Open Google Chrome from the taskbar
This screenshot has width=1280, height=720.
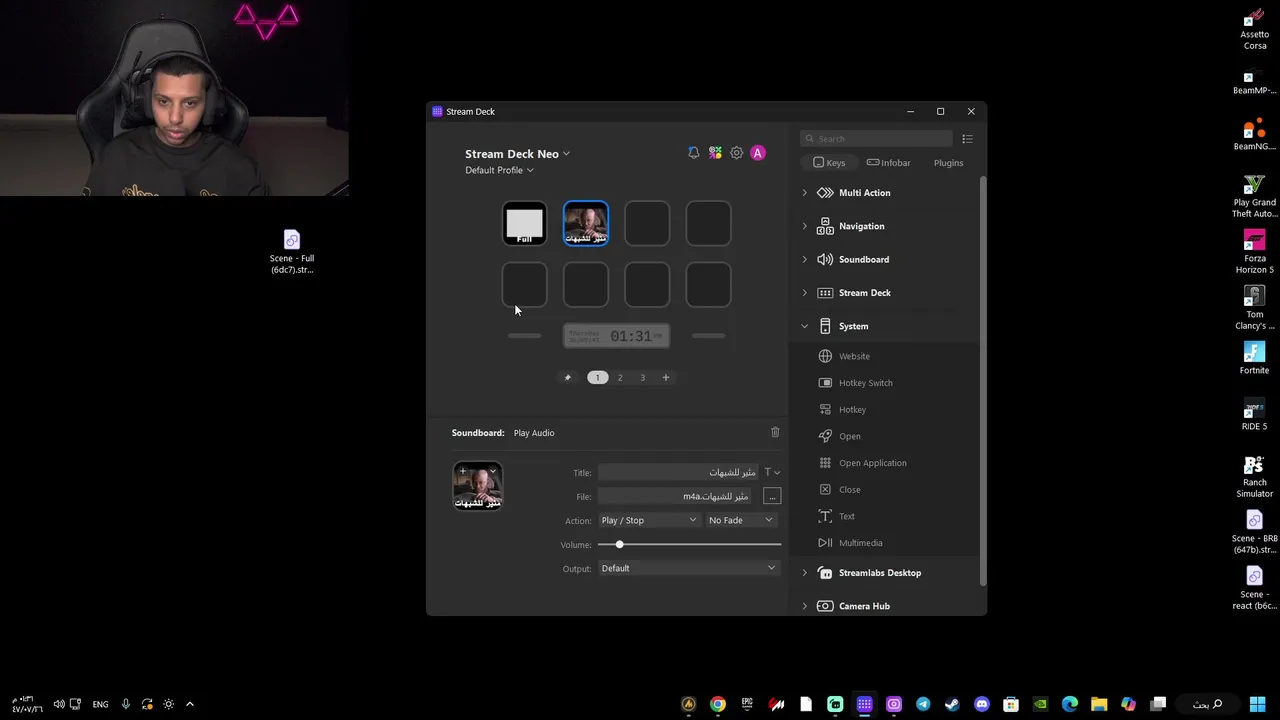pyautogui.click(x=718, y=704)
